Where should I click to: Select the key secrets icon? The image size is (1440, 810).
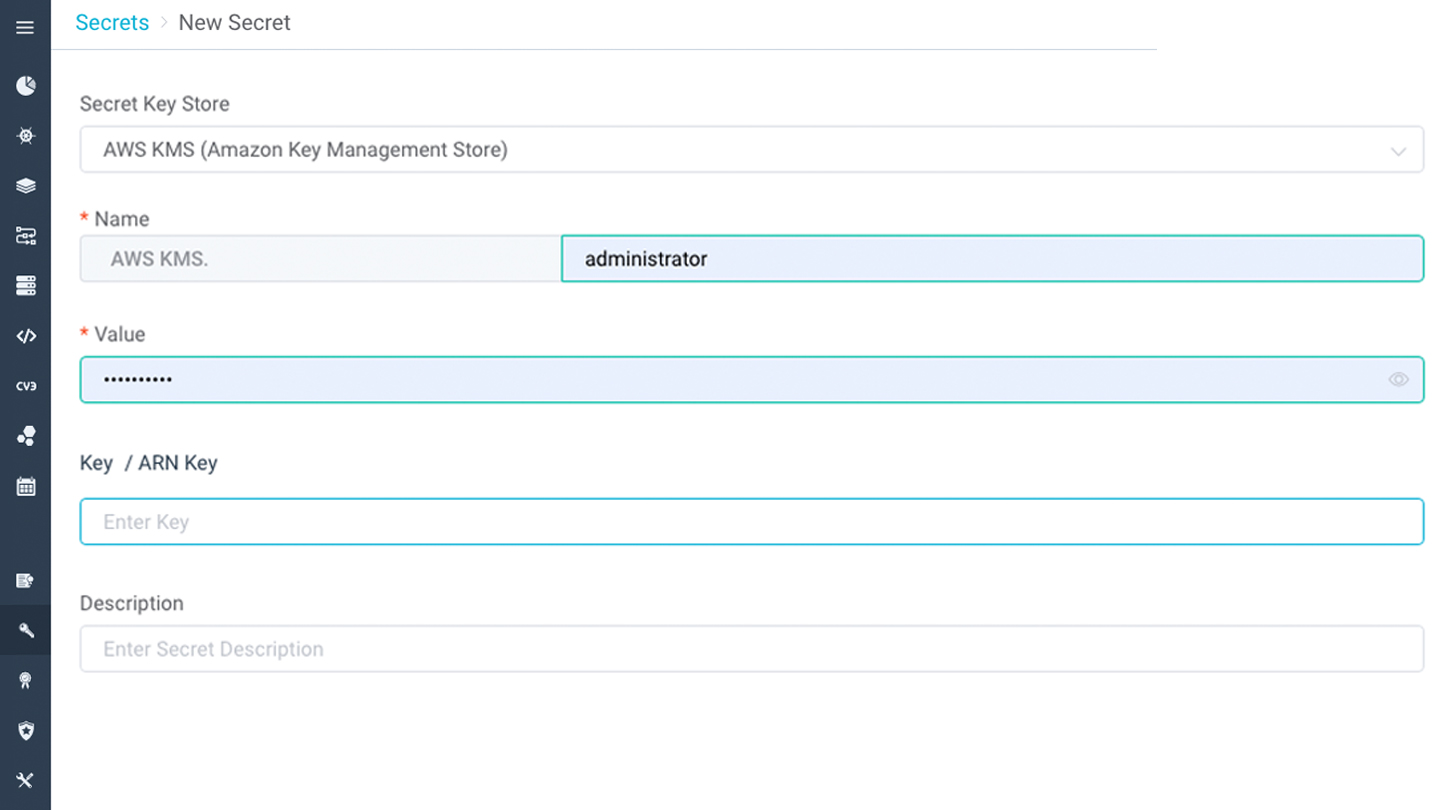coord(25,631)
